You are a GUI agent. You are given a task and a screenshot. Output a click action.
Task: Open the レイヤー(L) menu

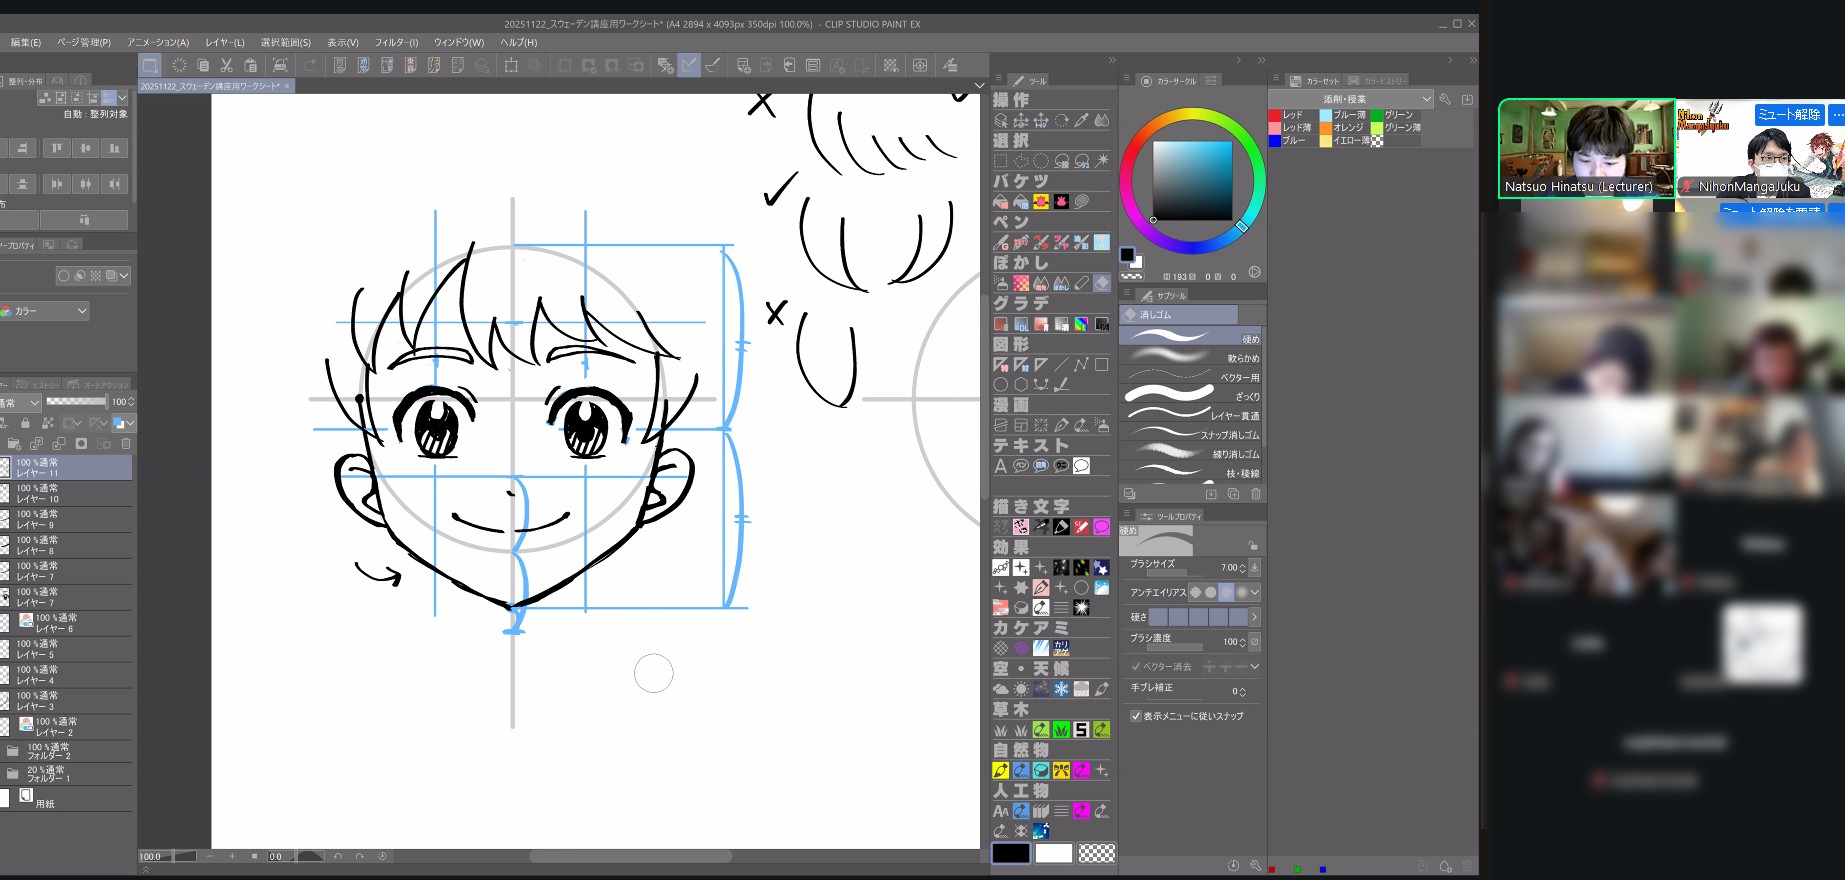coord(224,43)
